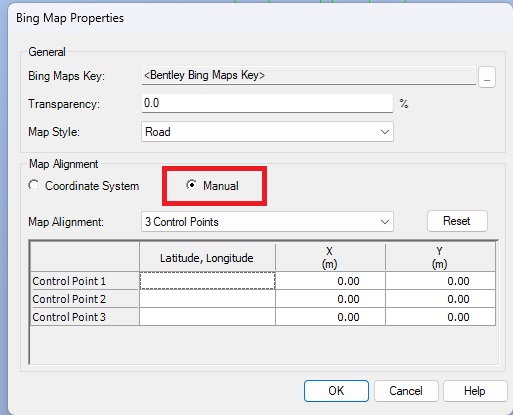Click Control Point 2 Y value cell
Image resolution: width=513 pixels, height=415 pixels.
[440, 299]
